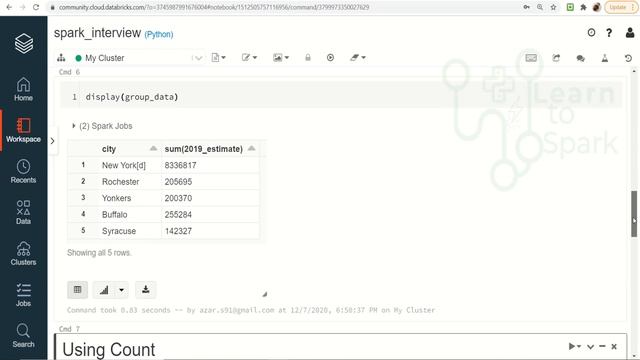Select the Yonkers cell

click(x=130, y=198)
